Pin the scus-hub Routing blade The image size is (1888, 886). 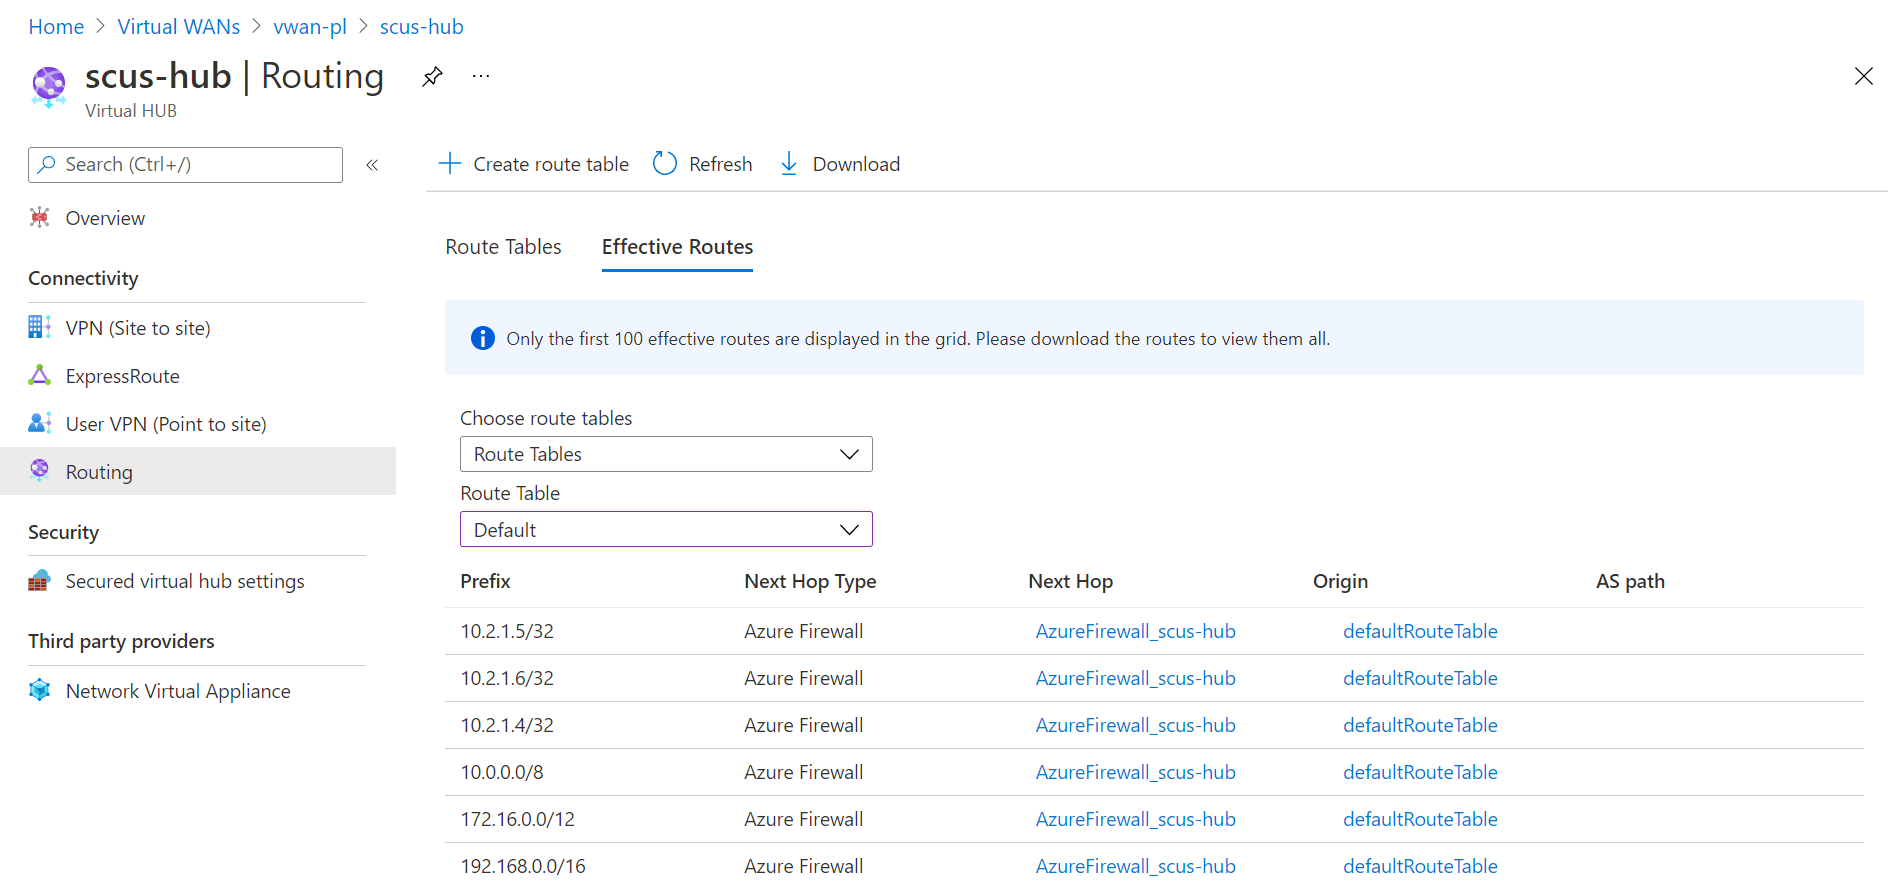click(x=432, y=77)
